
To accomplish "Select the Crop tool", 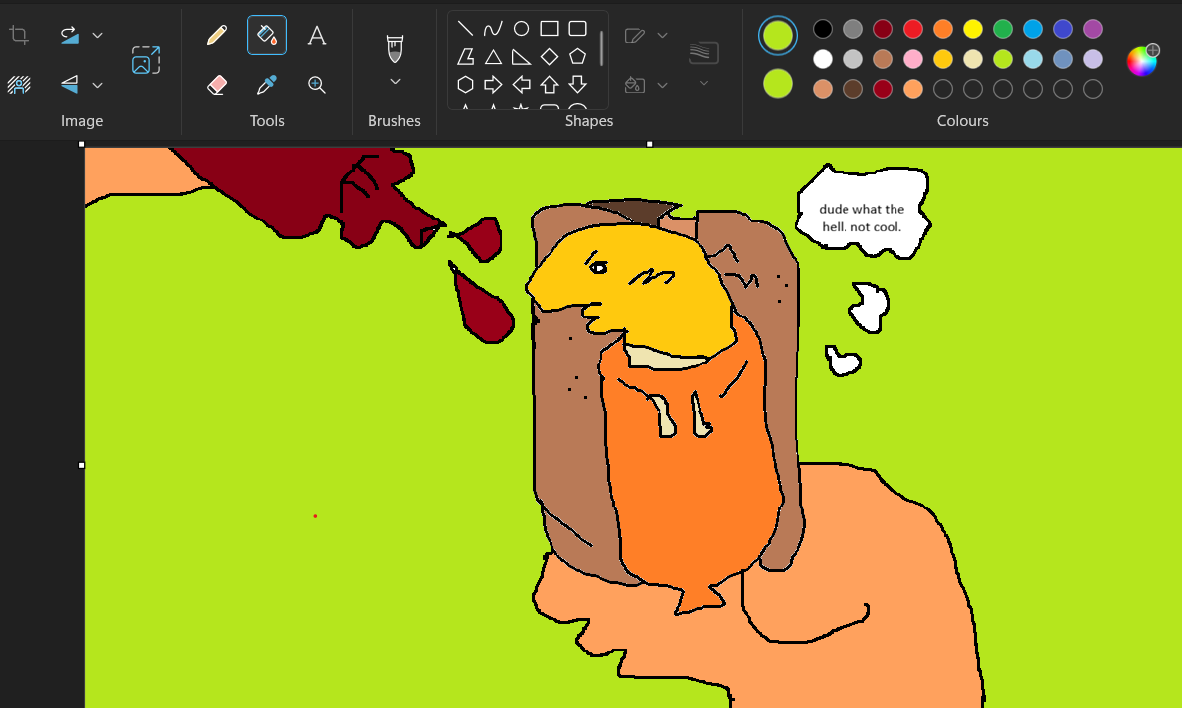I will [19, 35].
